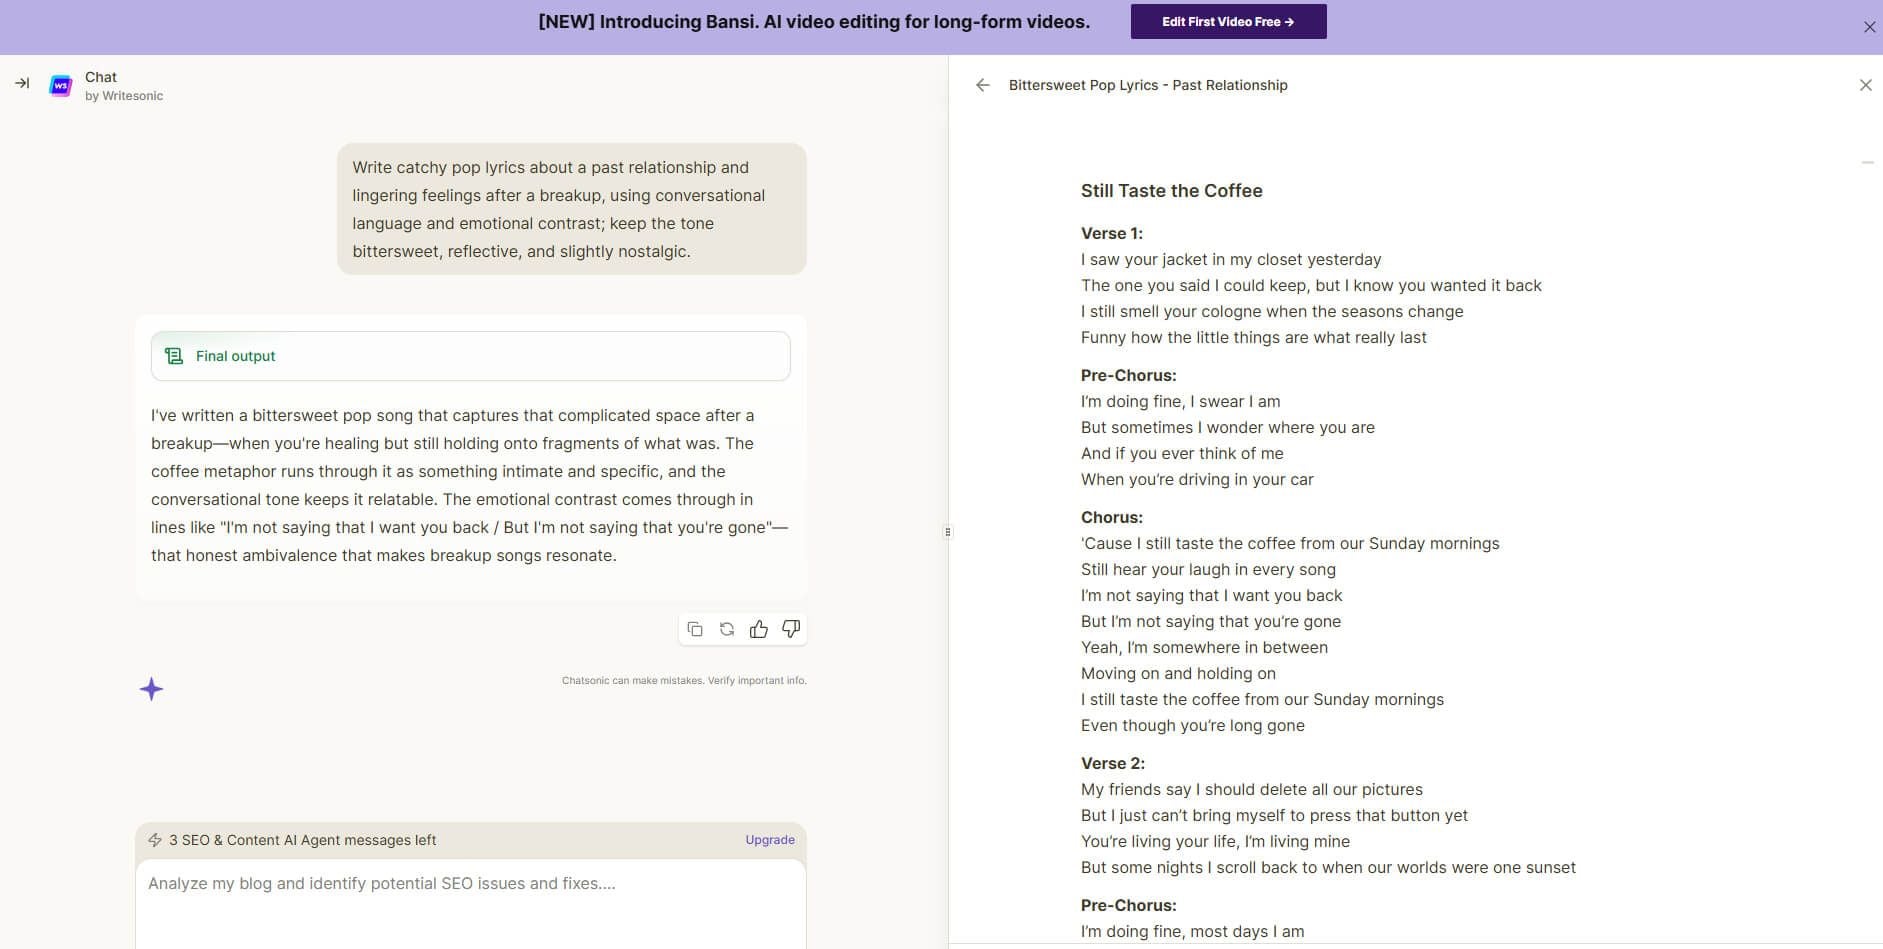Click the purple sparkle icon below the response

click(151, 689)
